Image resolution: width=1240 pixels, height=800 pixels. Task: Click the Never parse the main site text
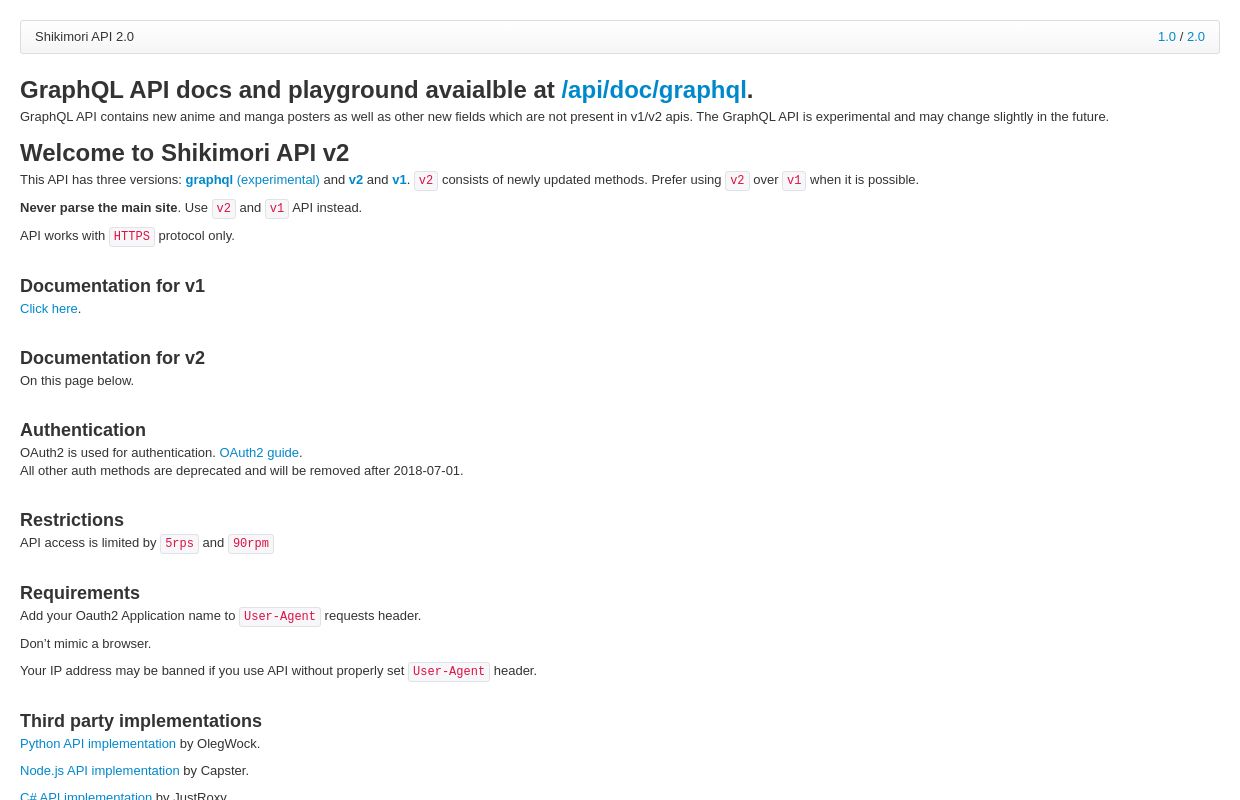pyautogui.click(x=99, y=208)
